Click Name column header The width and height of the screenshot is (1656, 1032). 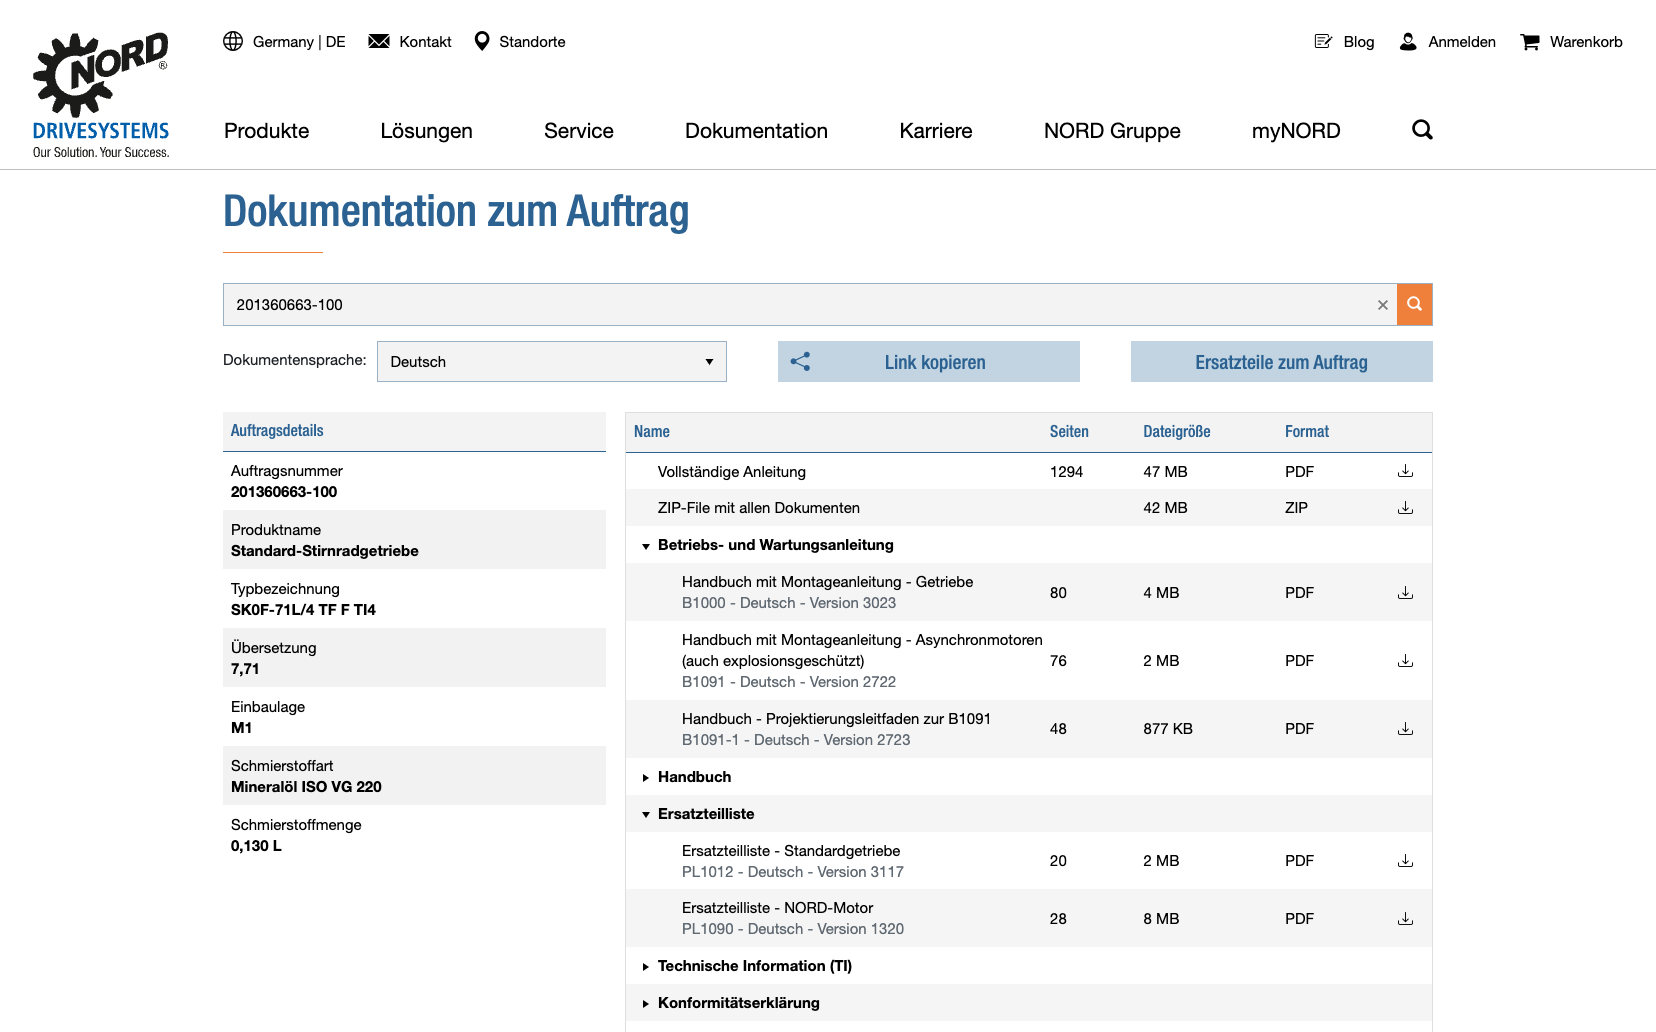652,432
